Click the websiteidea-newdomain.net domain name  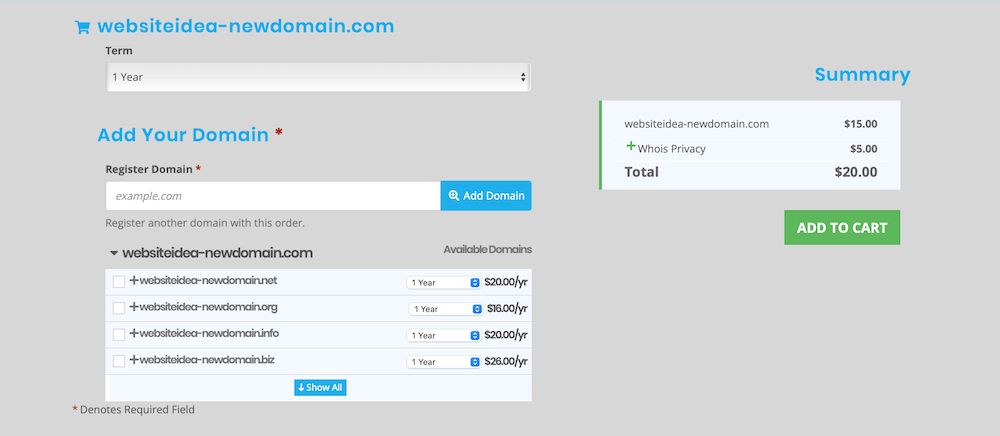208,280
